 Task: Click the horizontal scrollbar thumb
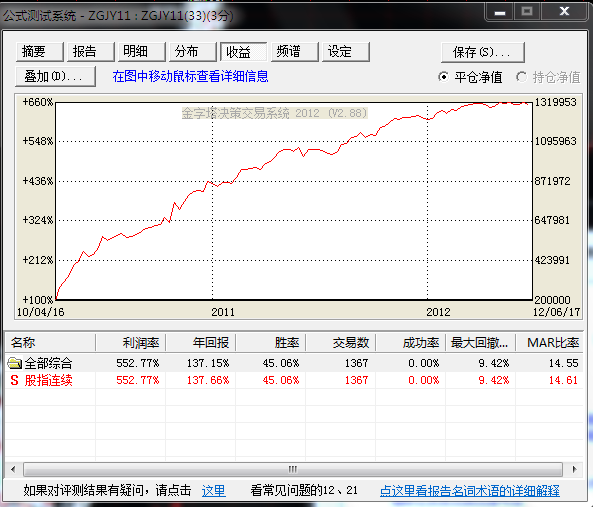[293, 470]
